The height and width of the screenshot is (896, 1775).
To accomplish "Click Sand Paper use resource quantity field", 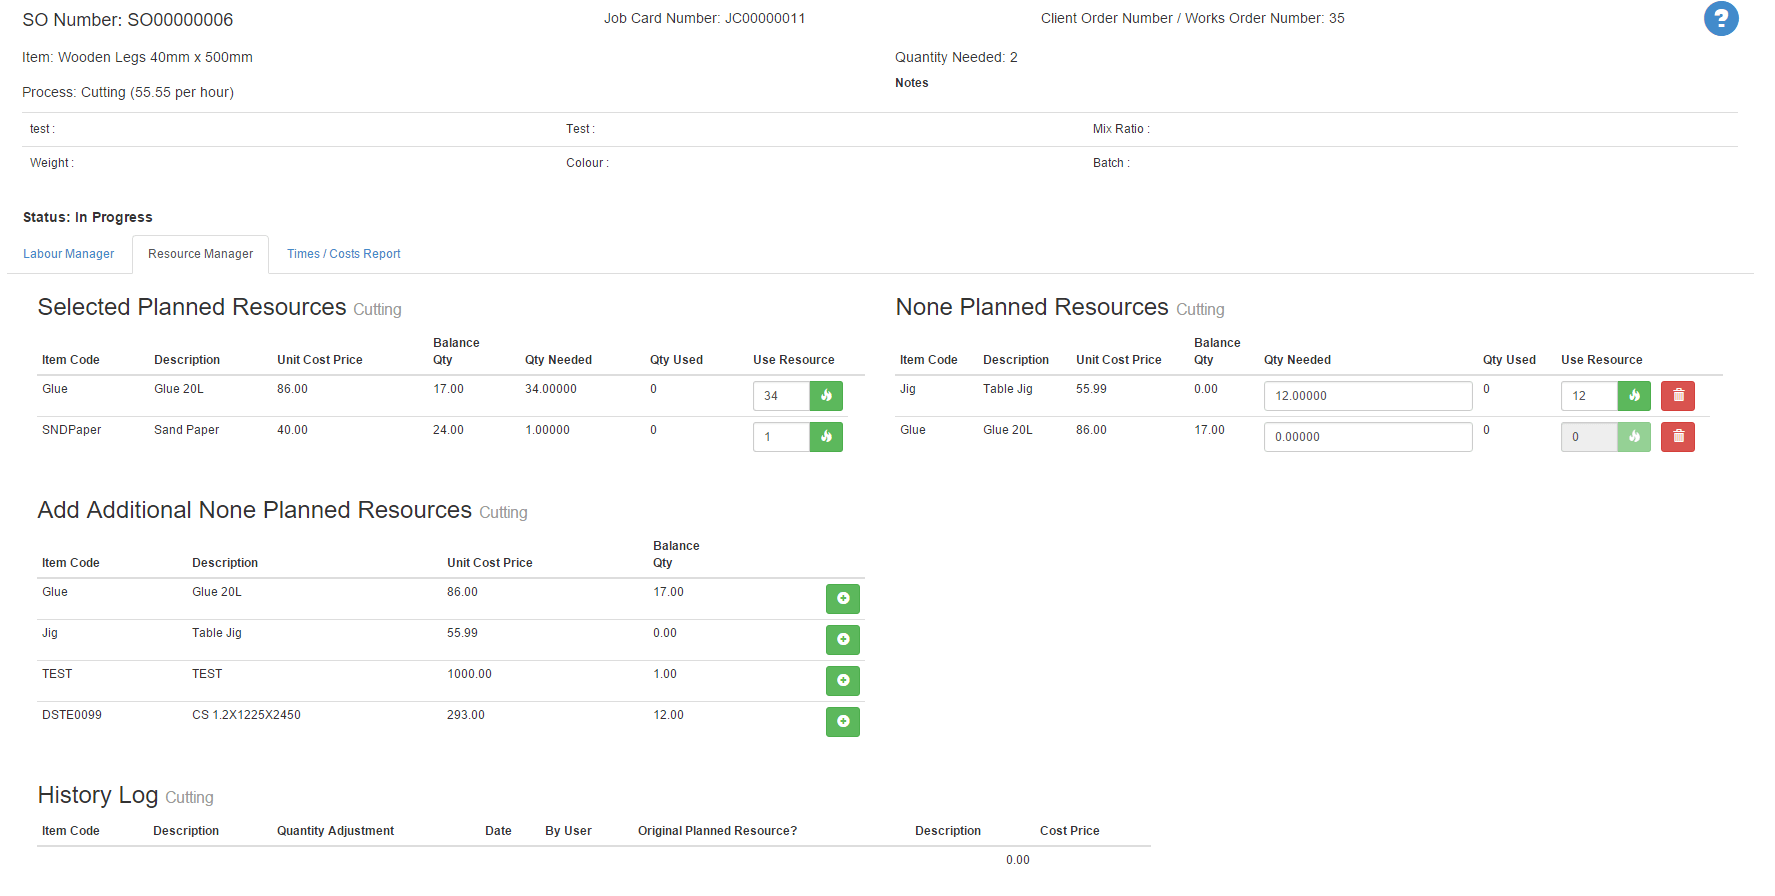I will point(780,437).
